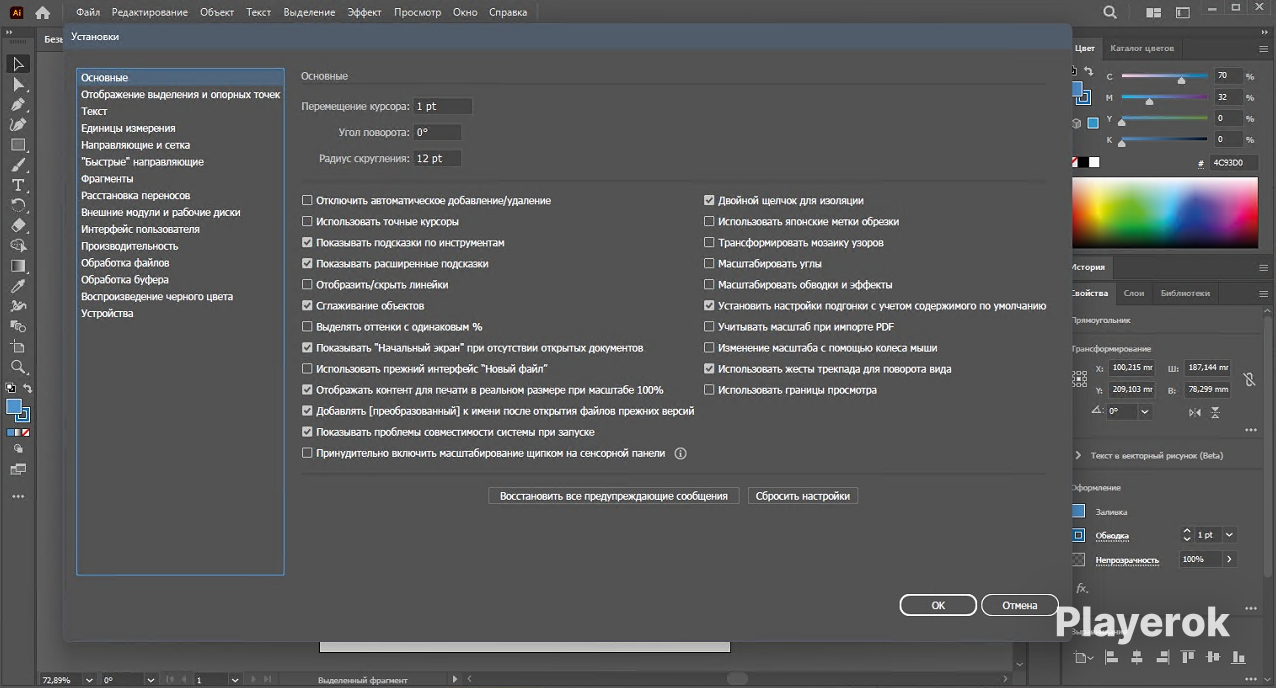Select the Rectangle tool
Viewport: 1276px width, 688px height.
(18, 145)
